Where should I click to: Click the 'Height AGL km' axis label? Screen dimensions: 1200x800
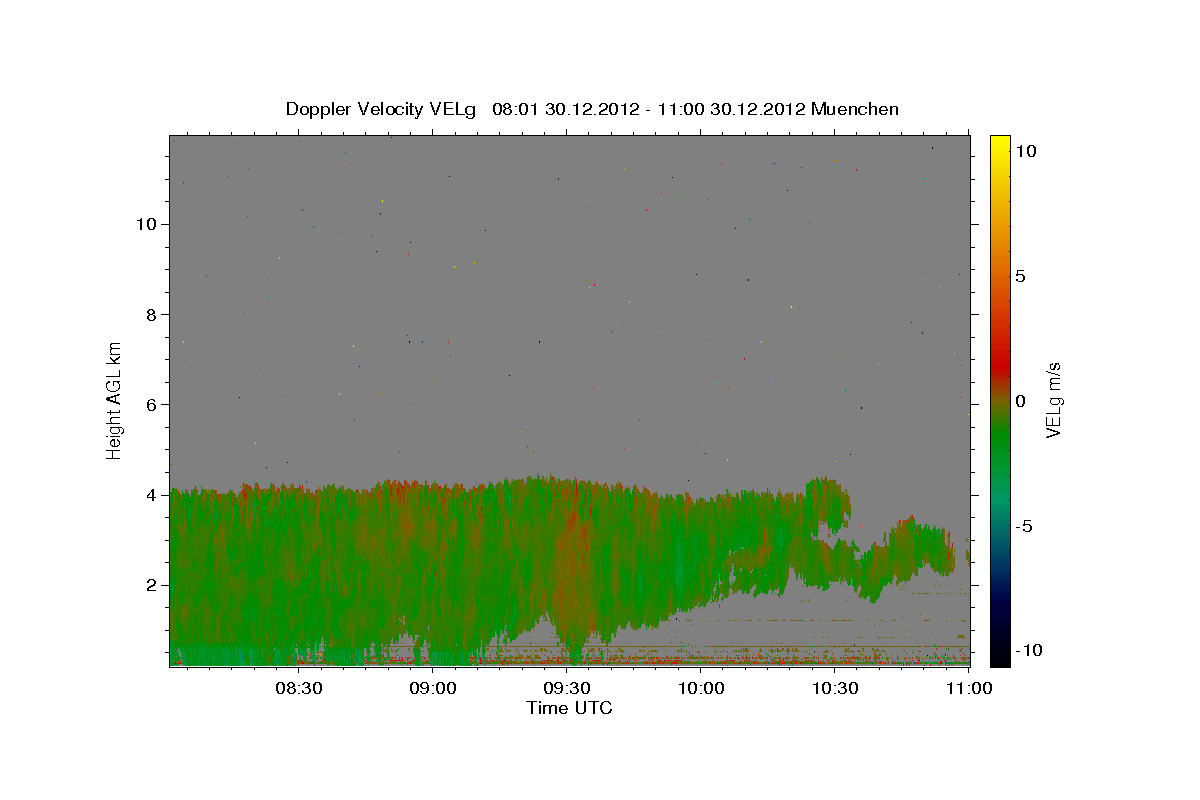115,399
